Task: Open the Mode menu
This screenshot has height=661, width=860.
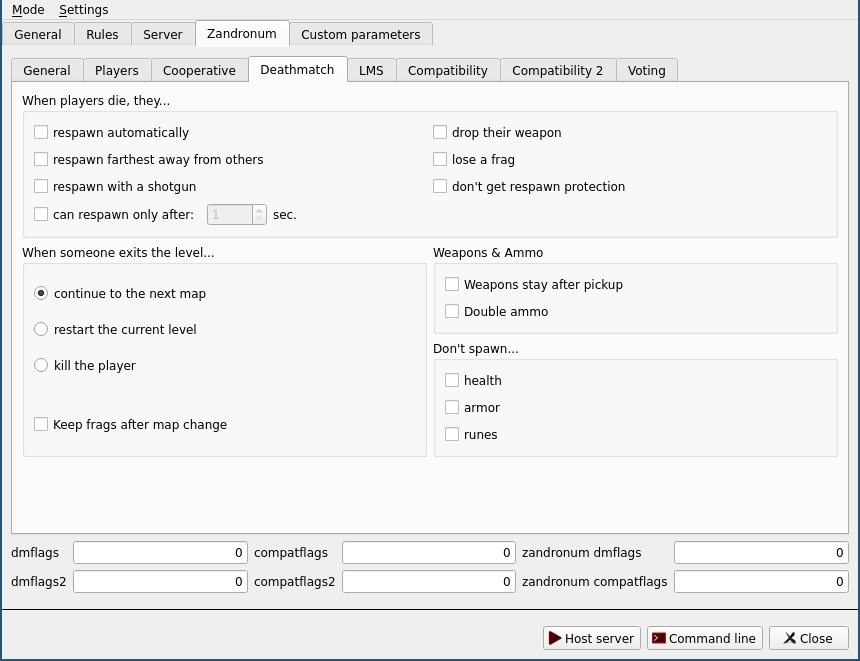Action: [x=28, y=9]
